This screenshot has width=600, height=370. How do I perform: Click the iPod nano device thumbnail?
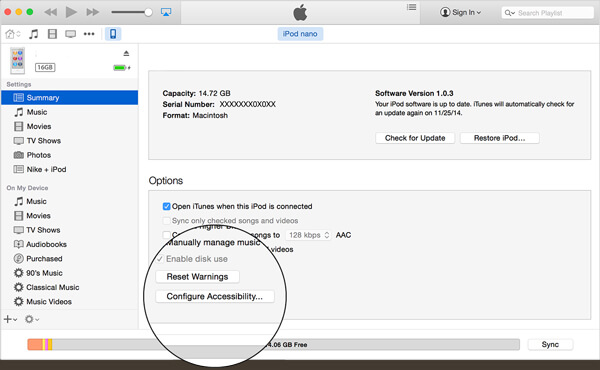click(17, 60)
